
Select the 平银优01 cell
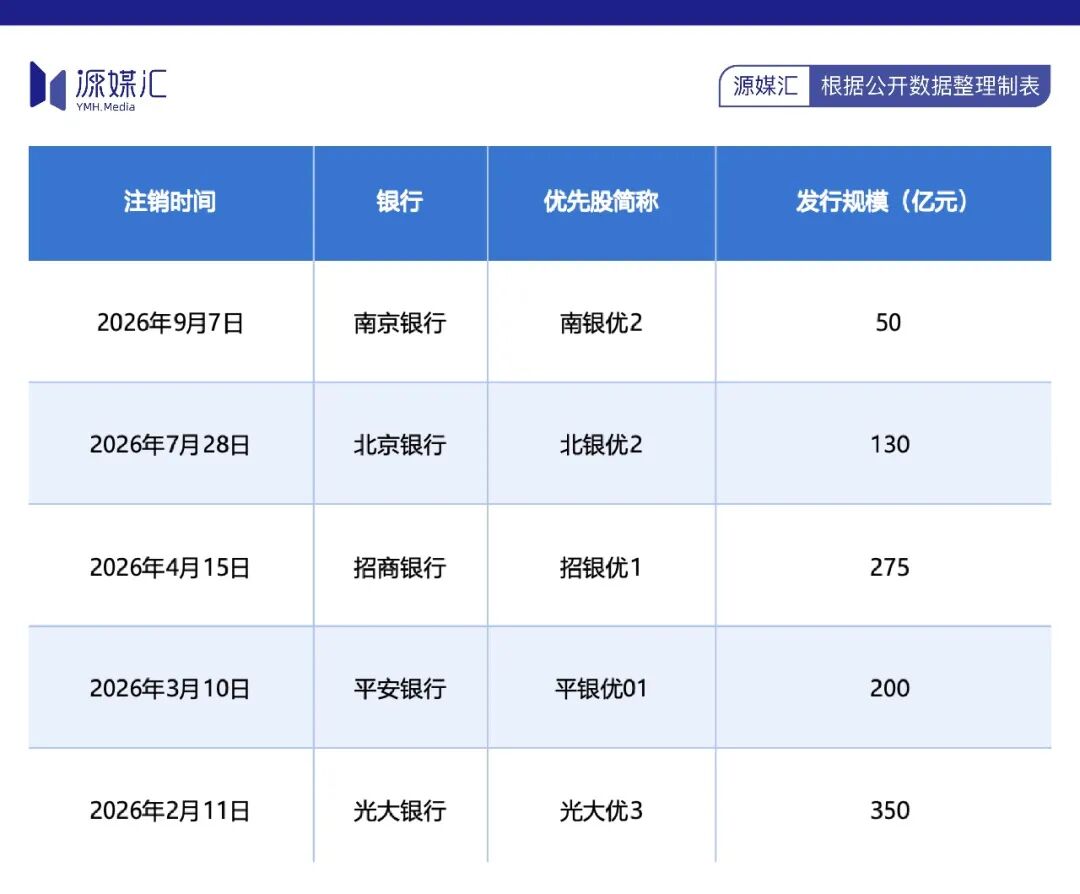(601, 688)
